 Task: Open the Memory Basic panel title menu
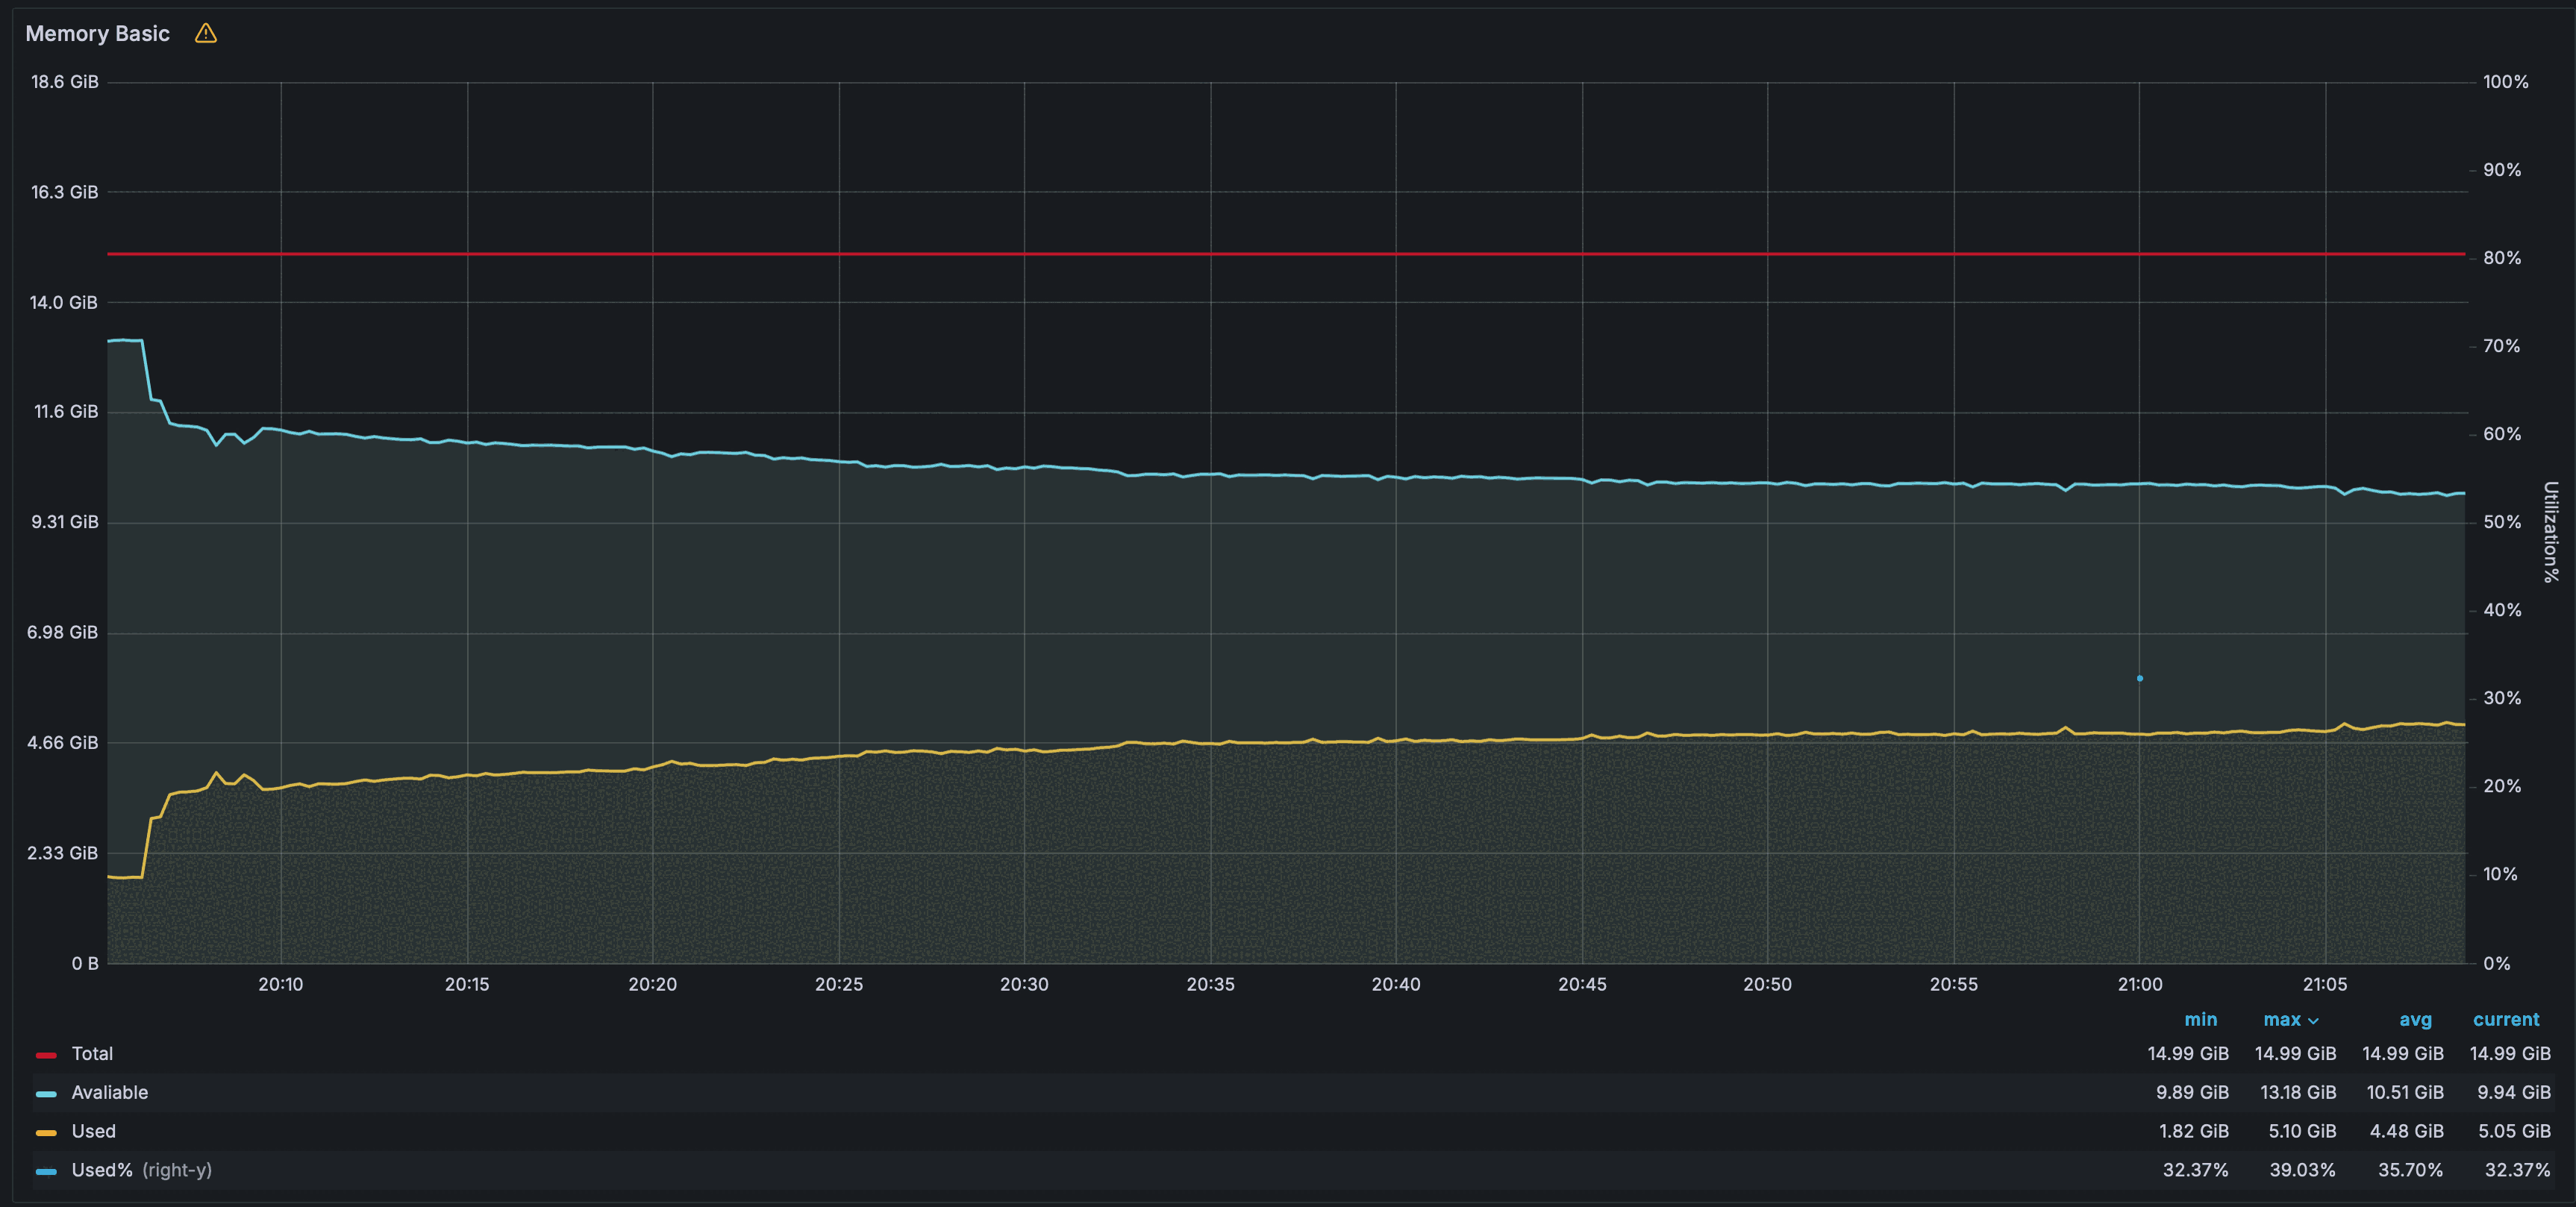click(x=97, y=34)
